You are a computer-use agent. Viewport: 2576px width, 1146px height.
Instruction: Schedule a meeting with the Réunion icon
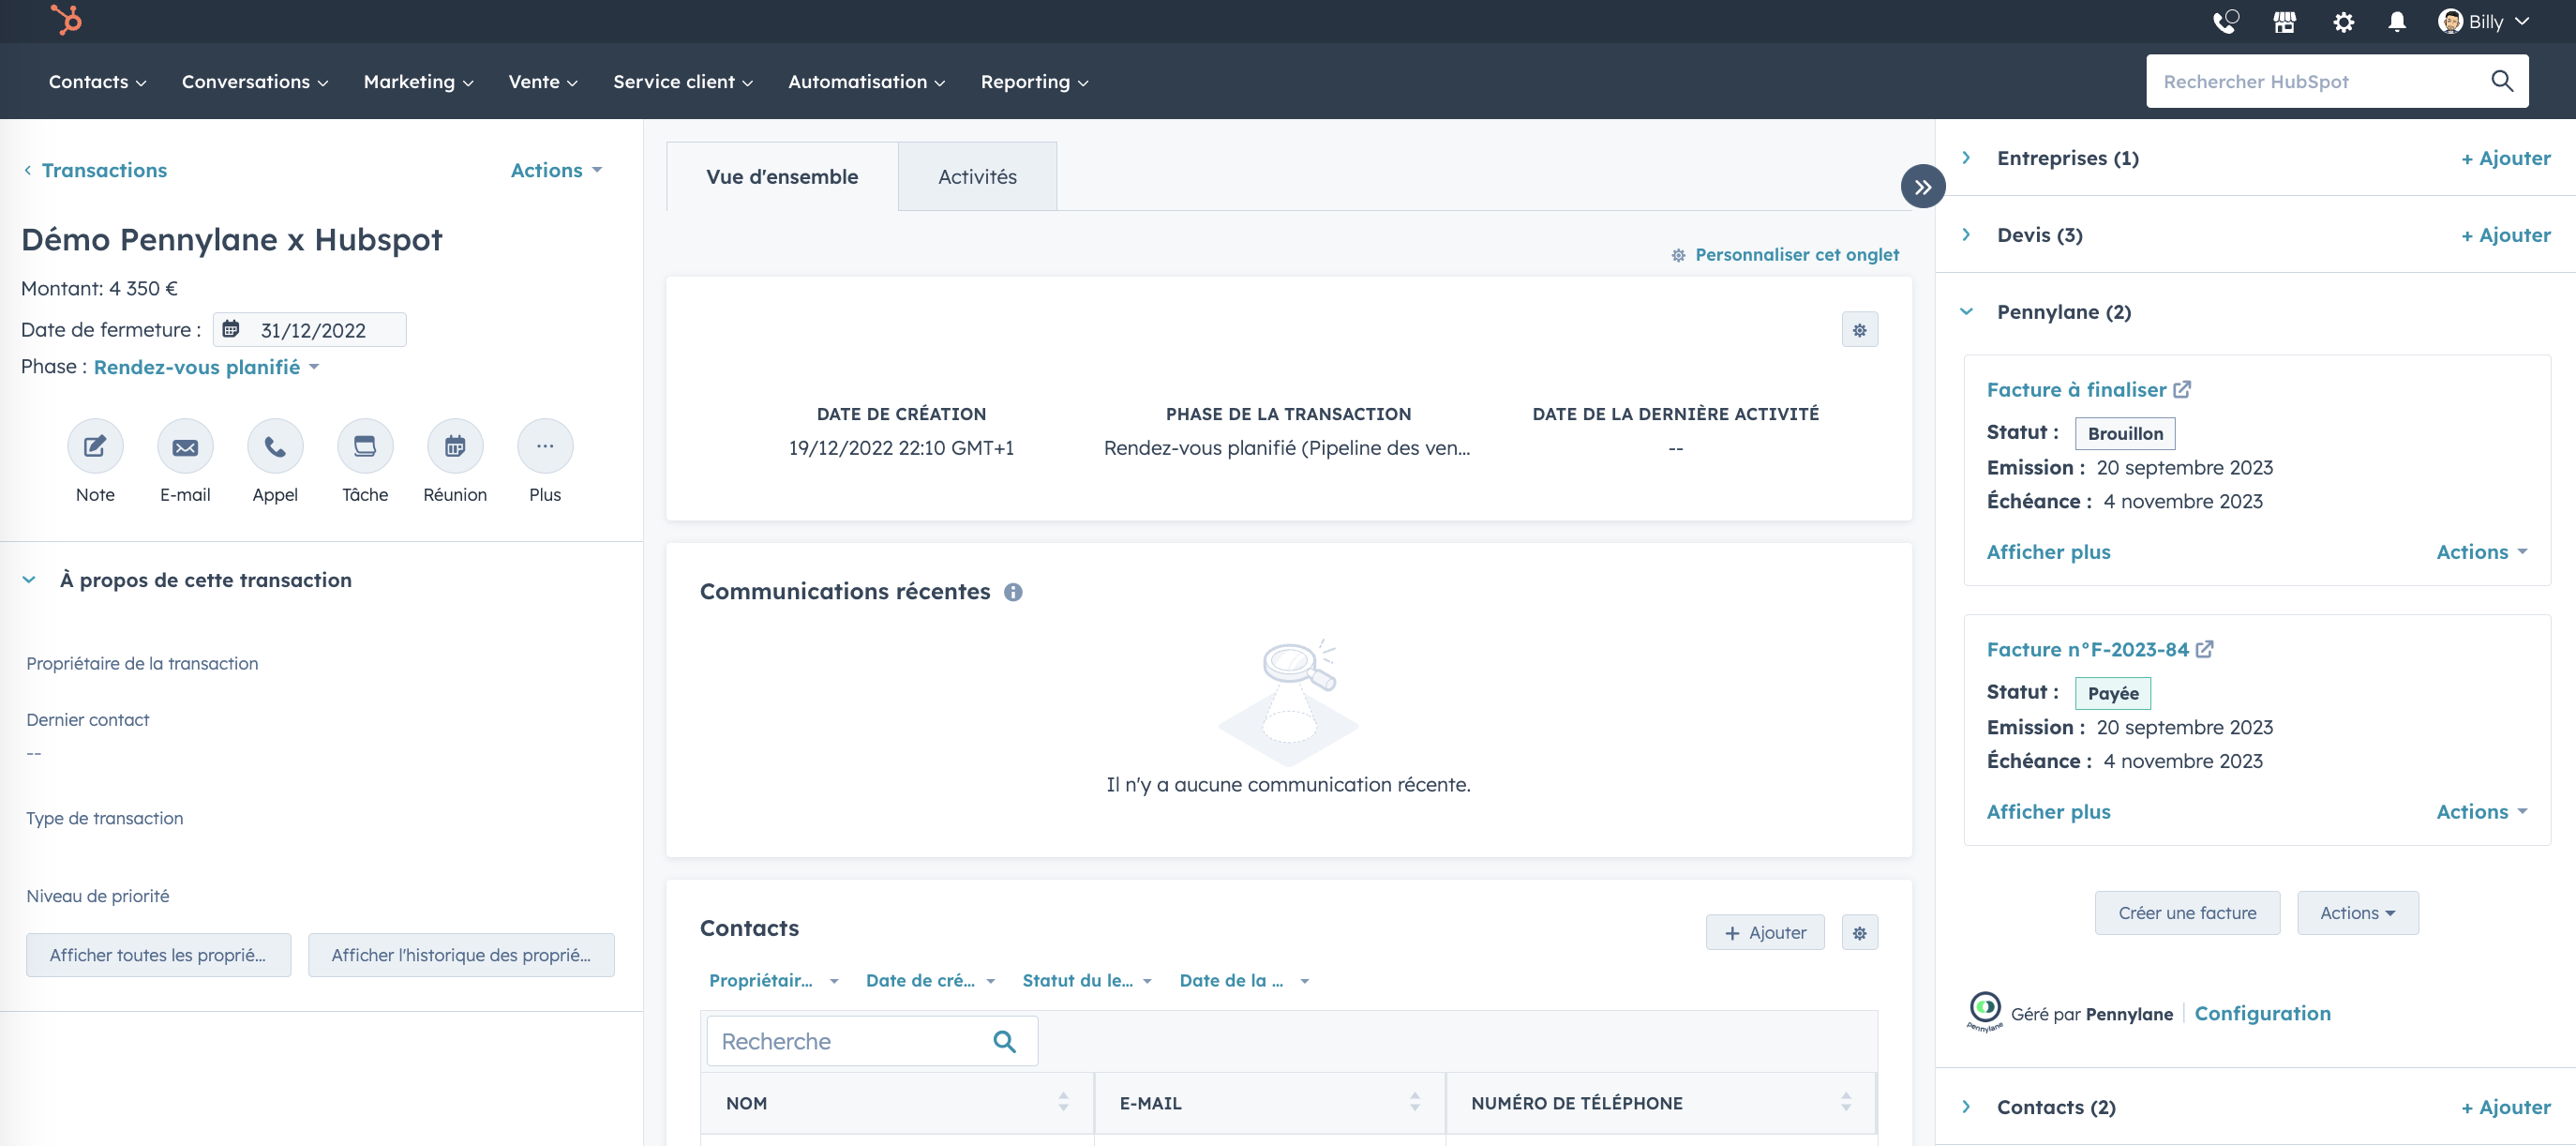455,446
